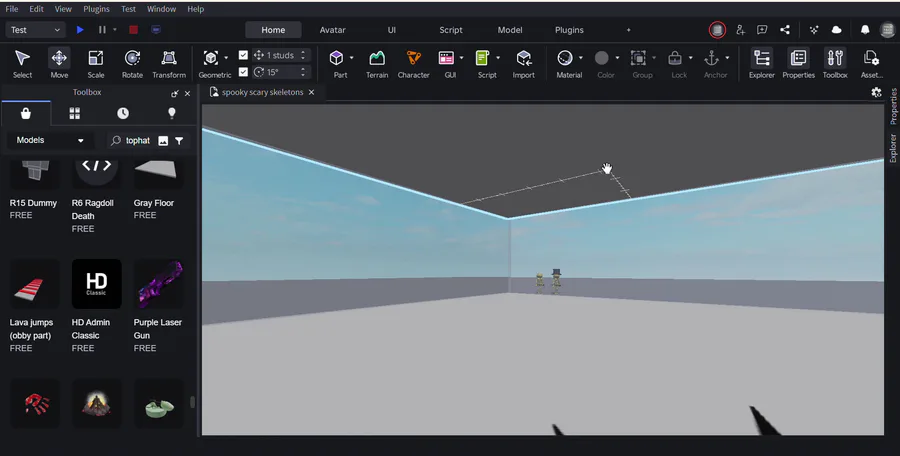The height and width of the screenshot is (456, 900).
Task: Expand the Material dropdown arrow
Action: [x=580, y=58]
